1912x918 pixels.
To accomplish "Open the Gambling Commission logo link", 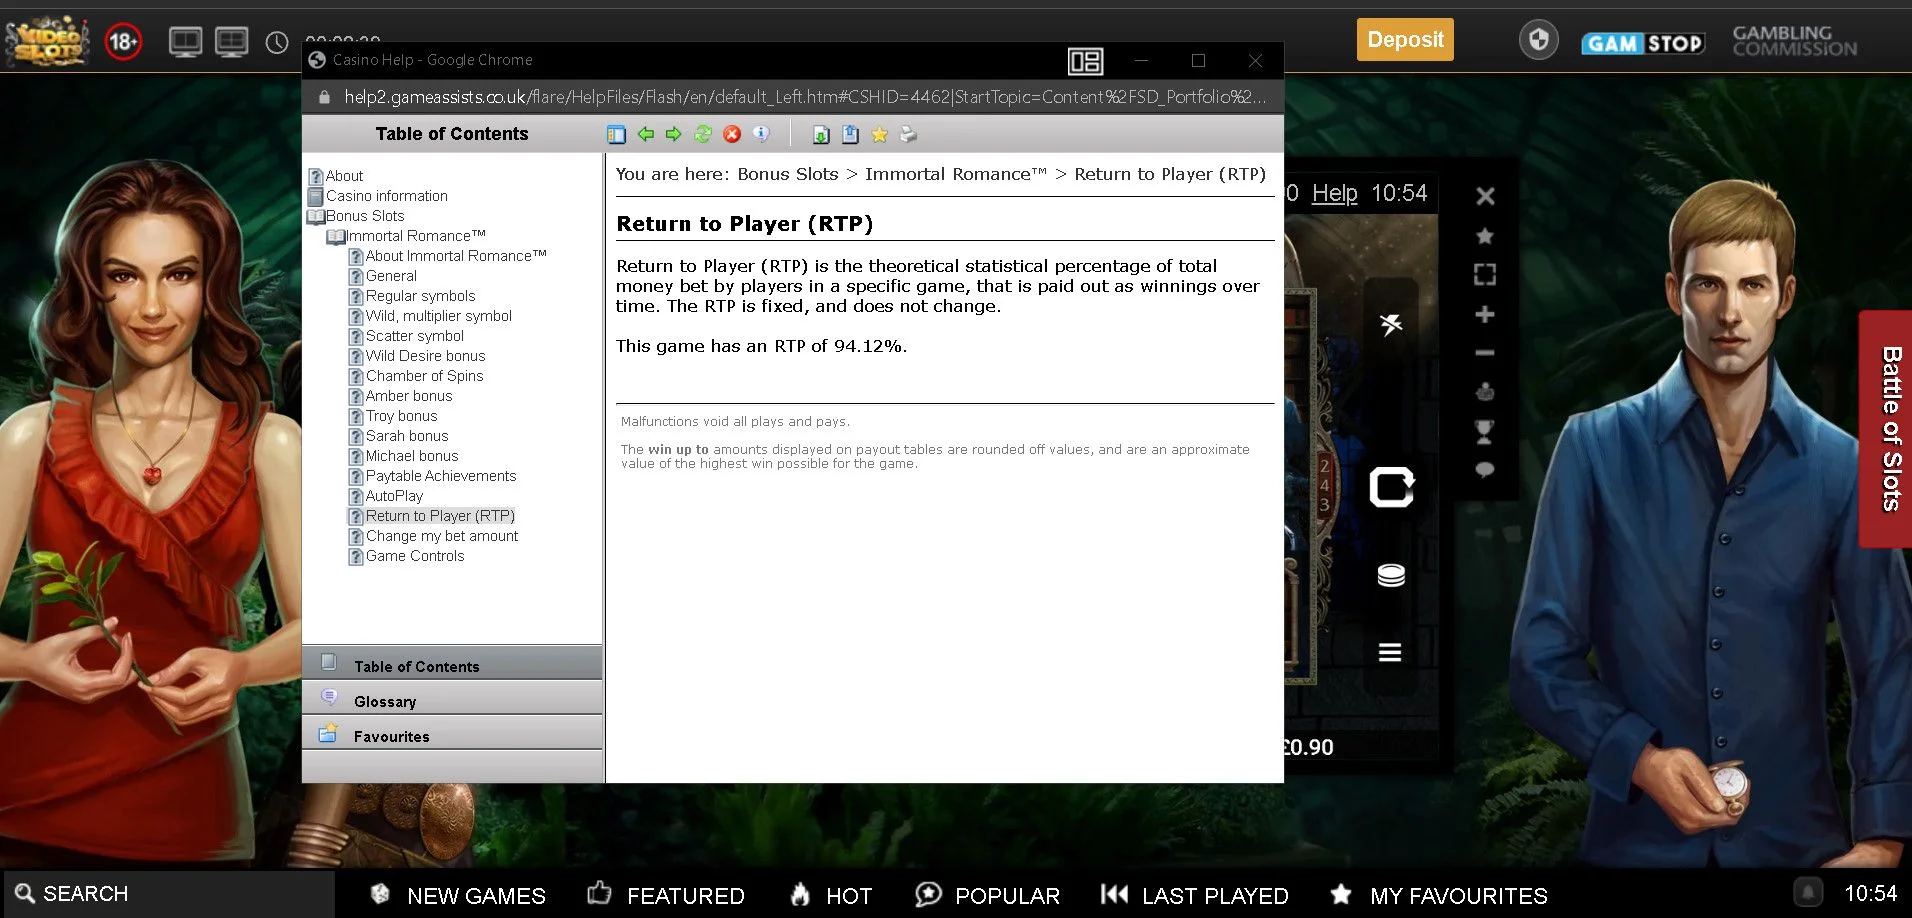I will click(x=1795, y=41).
